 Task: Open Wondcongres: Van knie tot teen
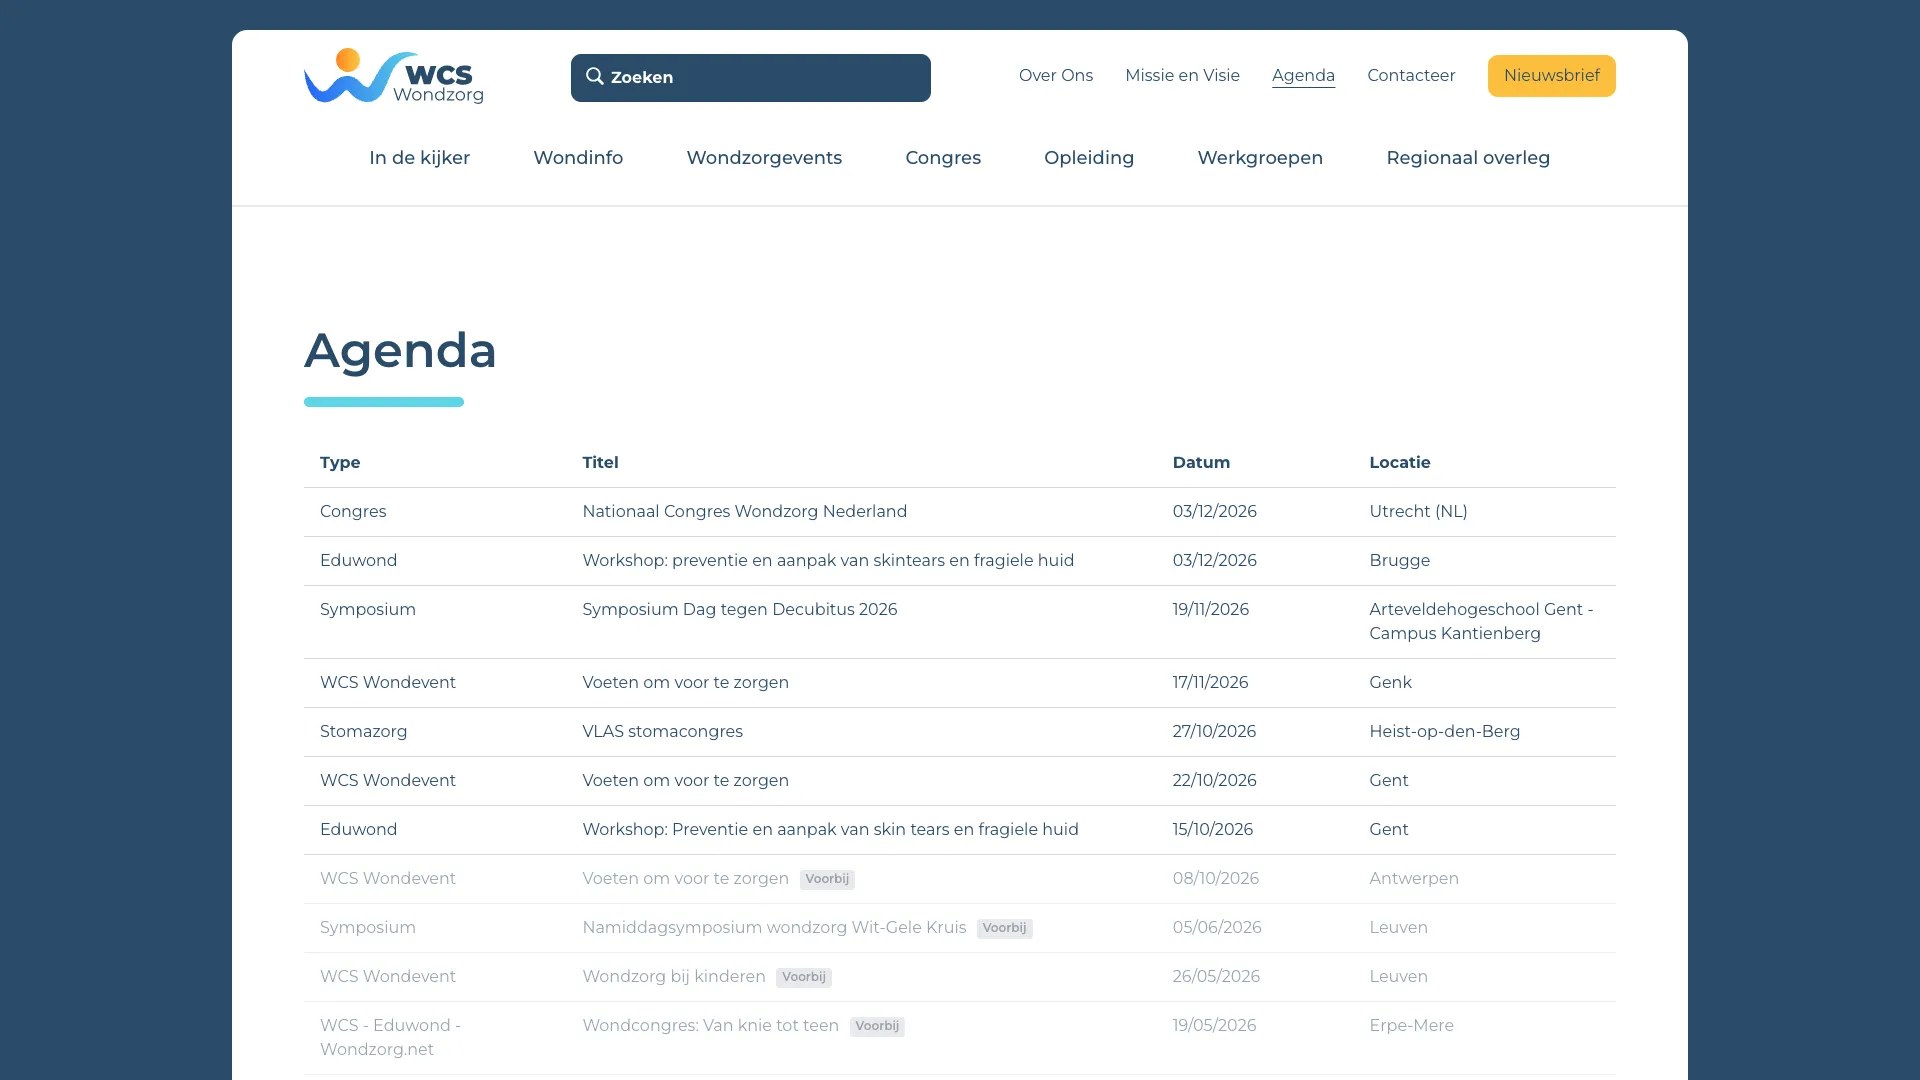[710, 1026]
